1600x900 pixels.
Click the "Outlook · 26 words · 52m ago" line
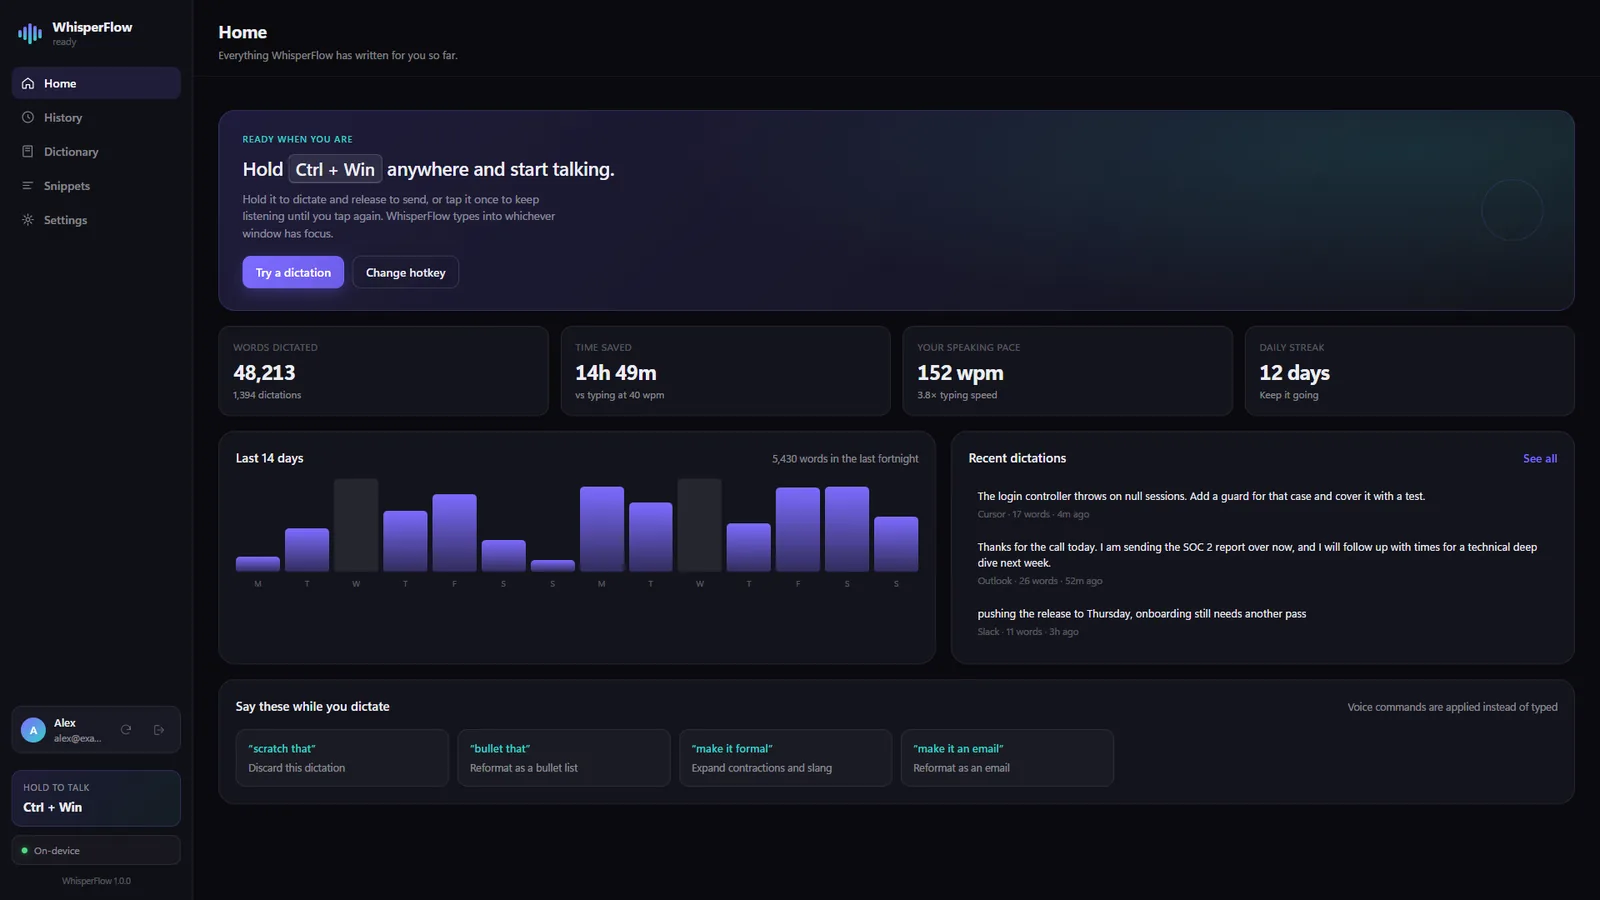click(x=1040, y=581)
